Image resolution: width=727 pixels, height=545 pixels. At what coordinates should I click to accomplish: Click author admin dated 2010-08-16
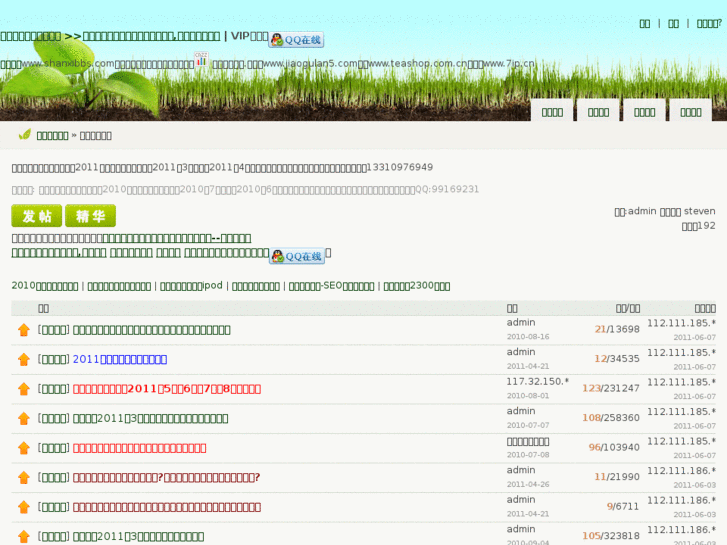click(521, 322)
